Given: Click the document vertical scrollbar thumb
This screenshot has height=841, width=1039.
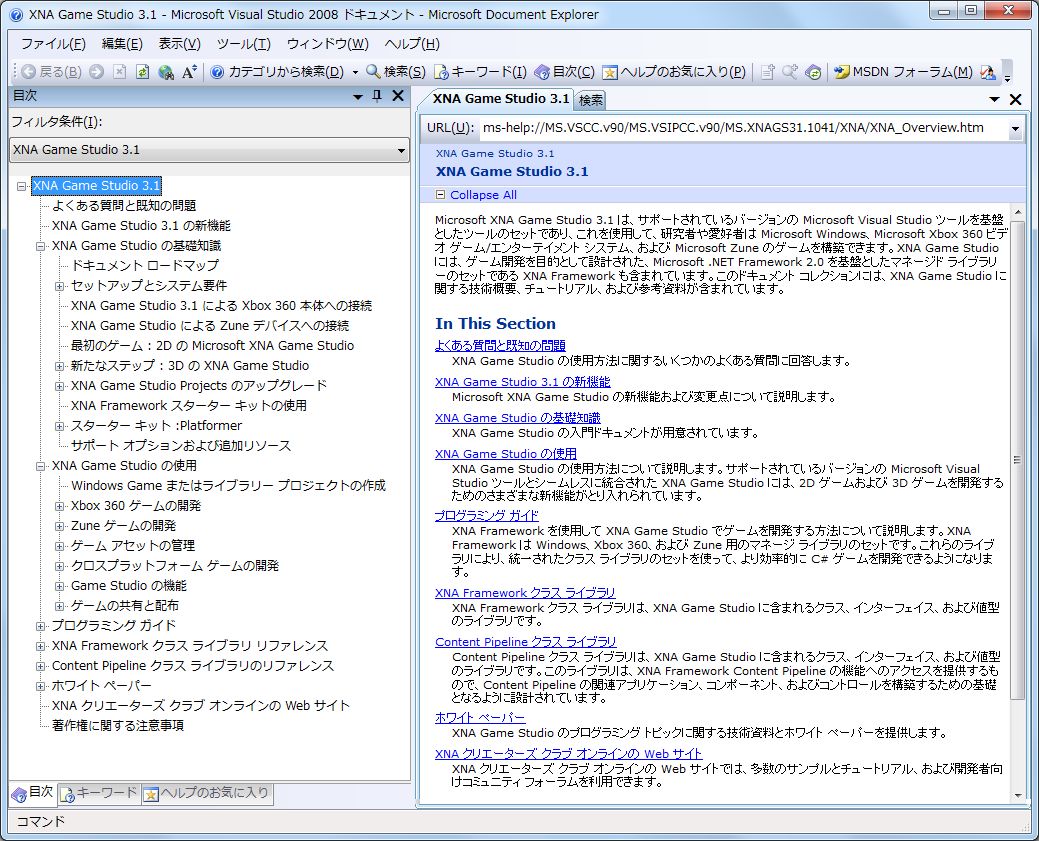Looking at the screenshot, I should 1017,460.
